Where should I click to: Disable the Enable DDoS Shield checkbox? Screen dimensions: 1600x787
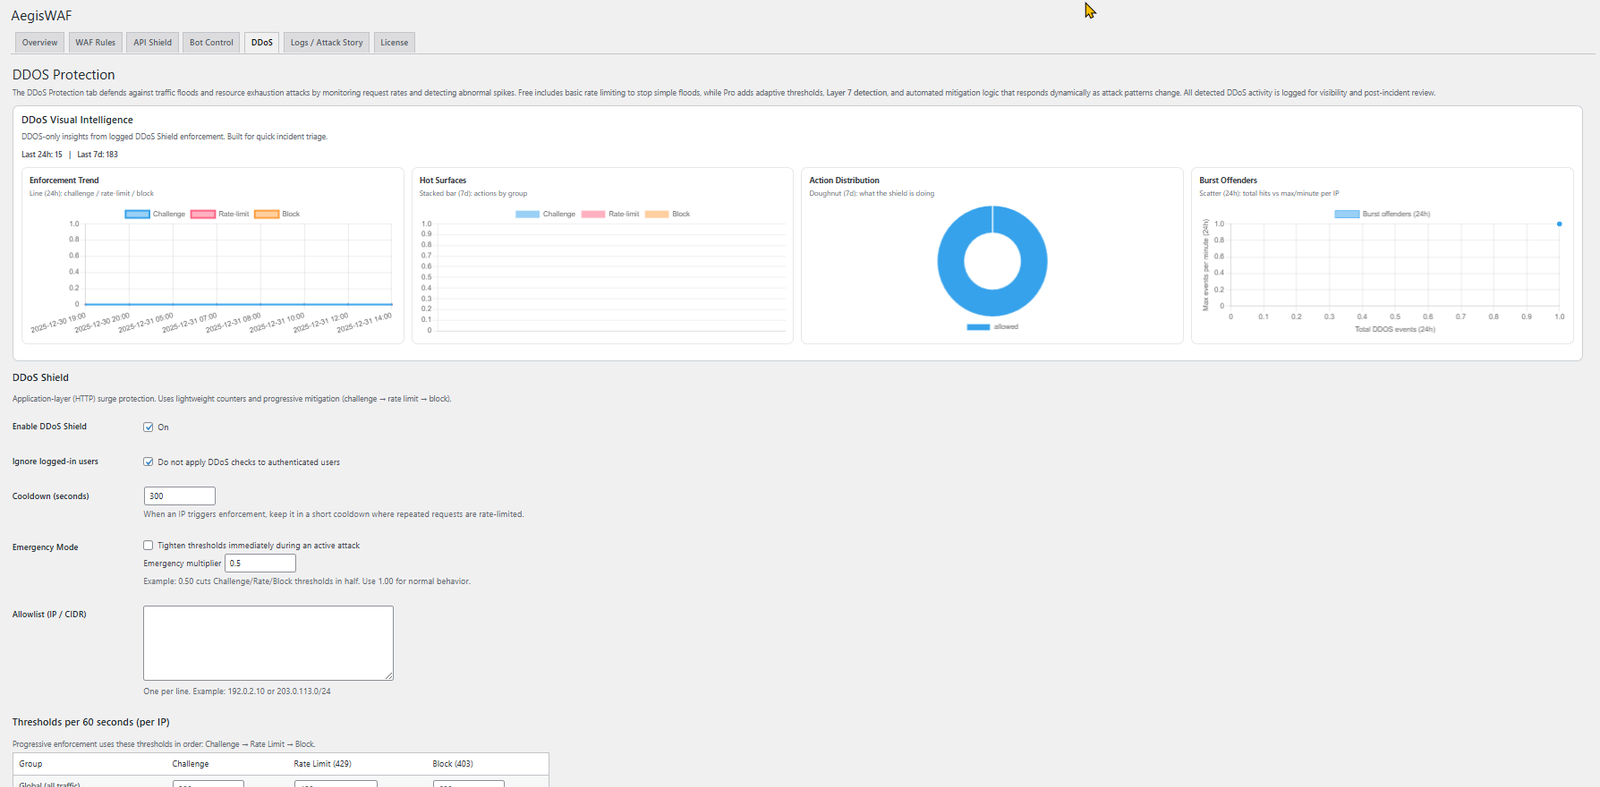click(x=148, y=427)
